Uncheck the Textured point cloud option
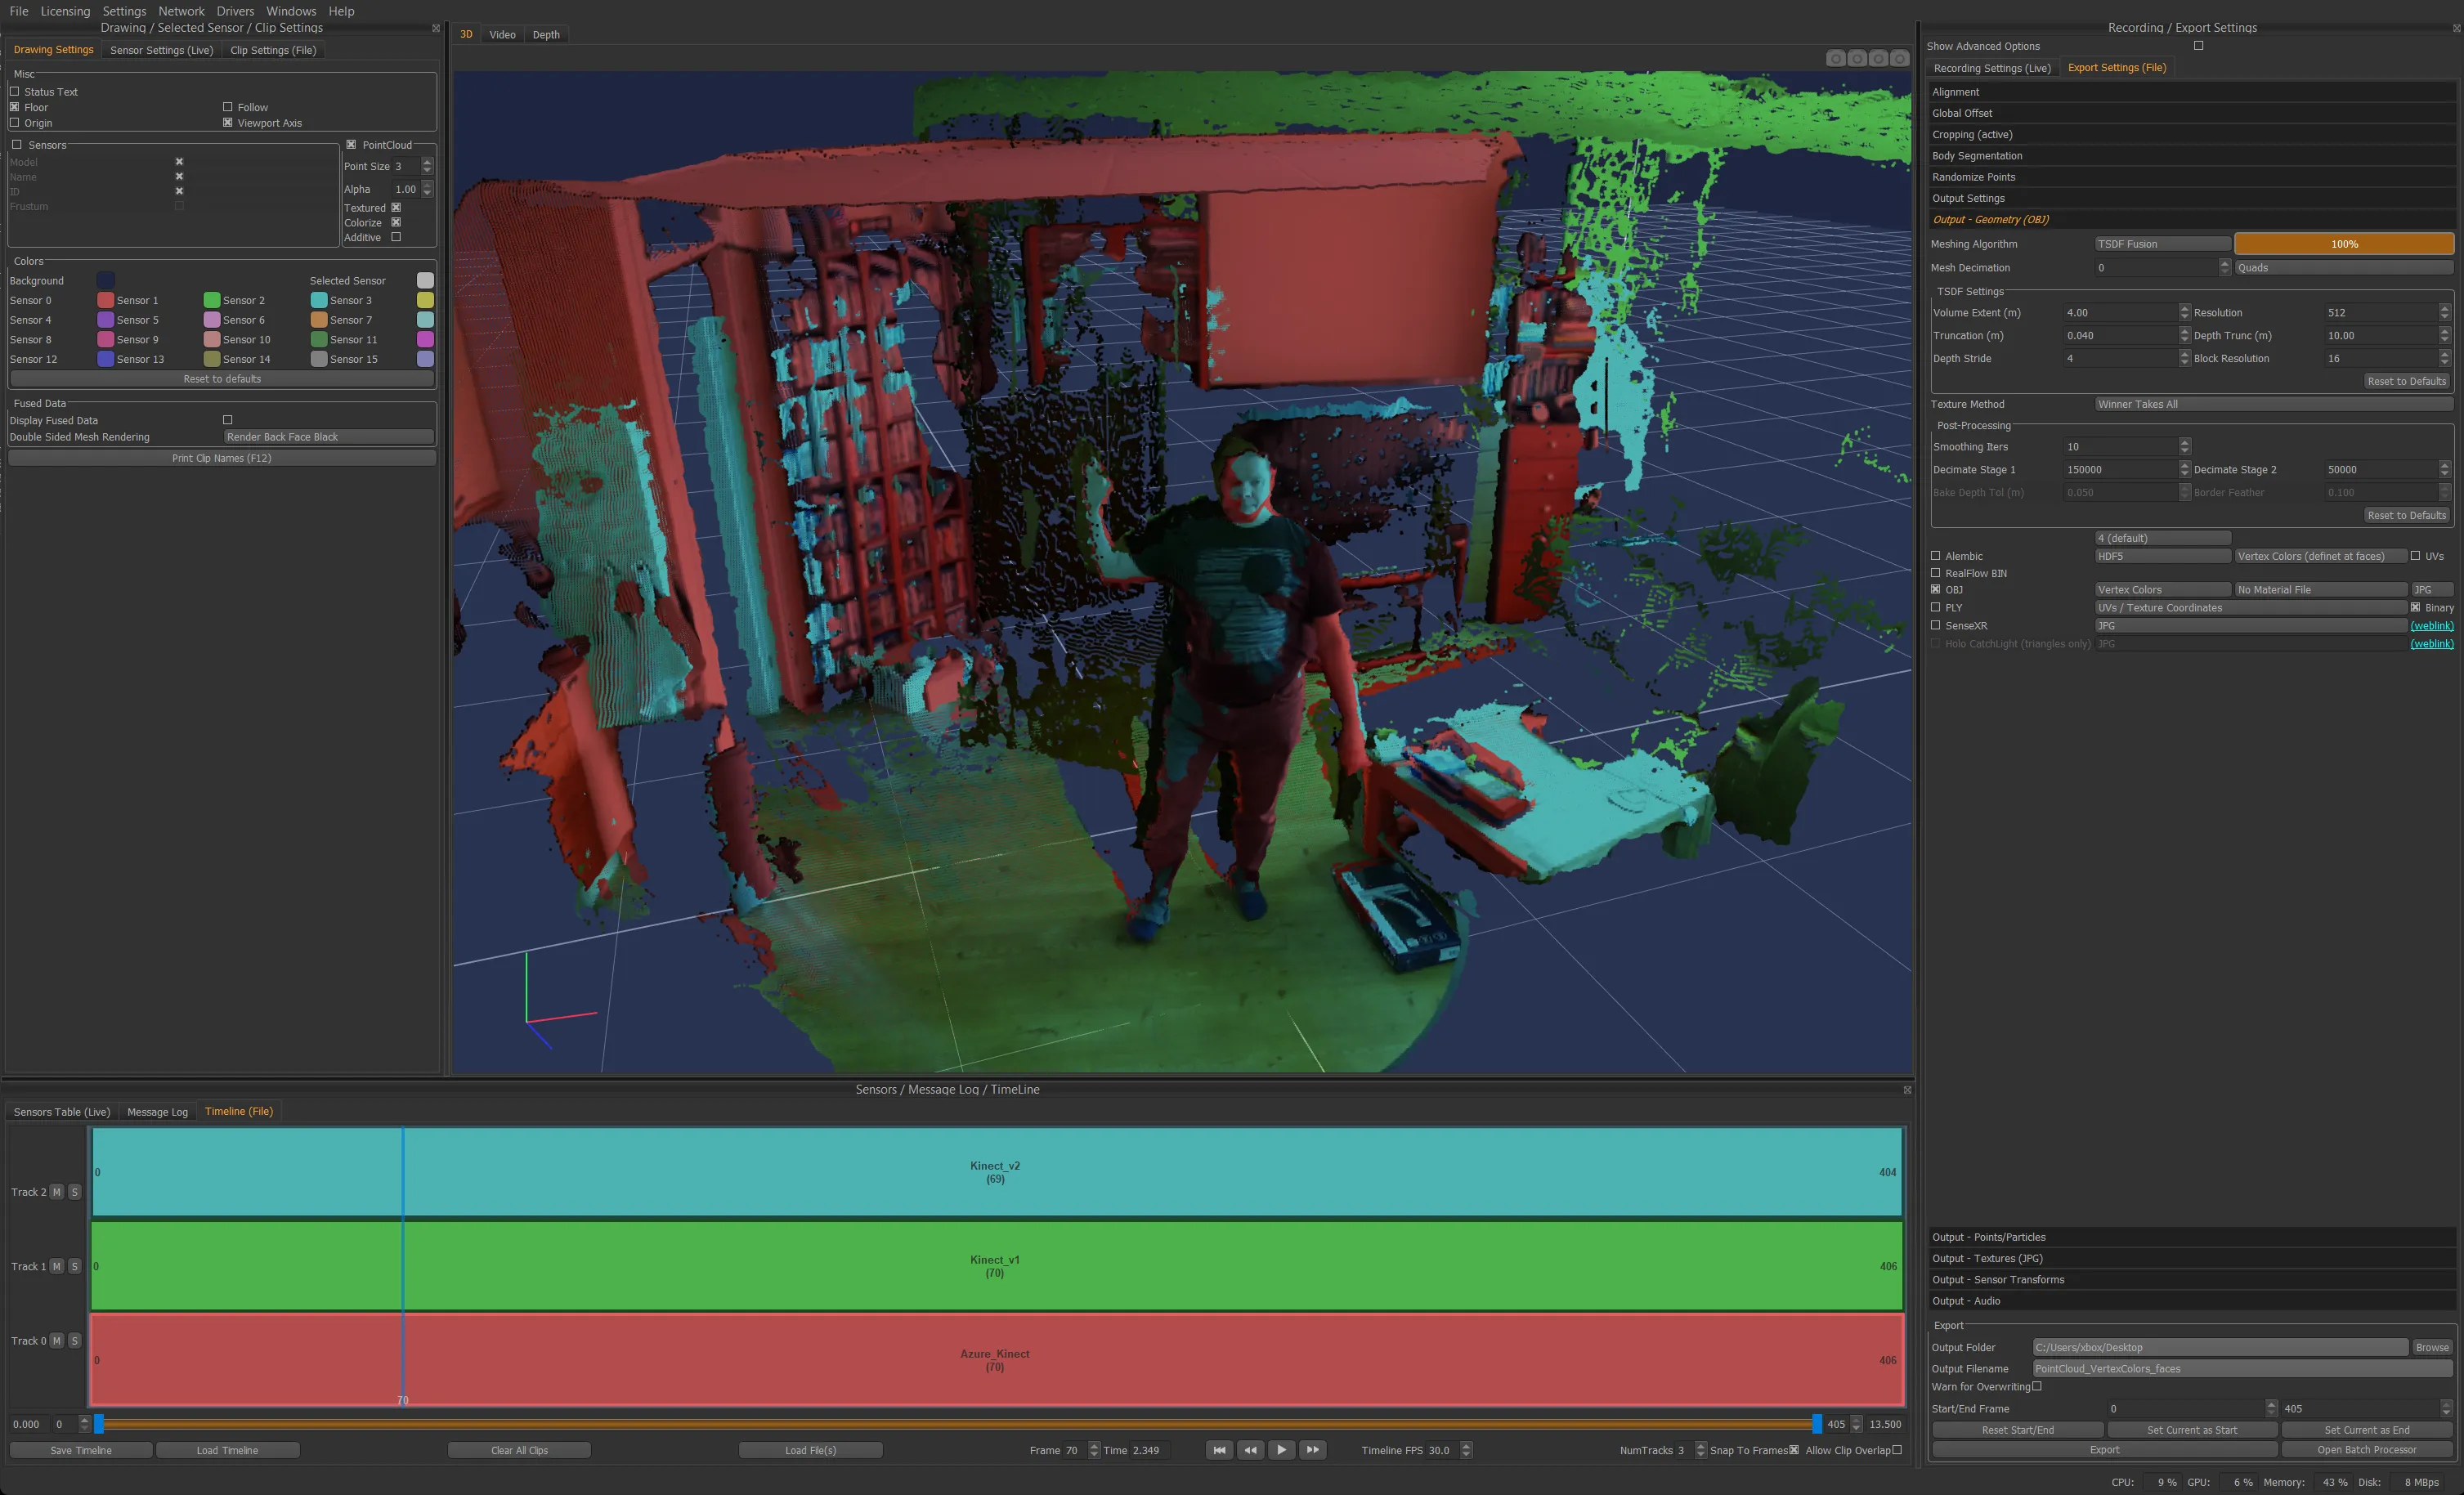Viewport: 2464px width, 1495px height. pos(396,208)
